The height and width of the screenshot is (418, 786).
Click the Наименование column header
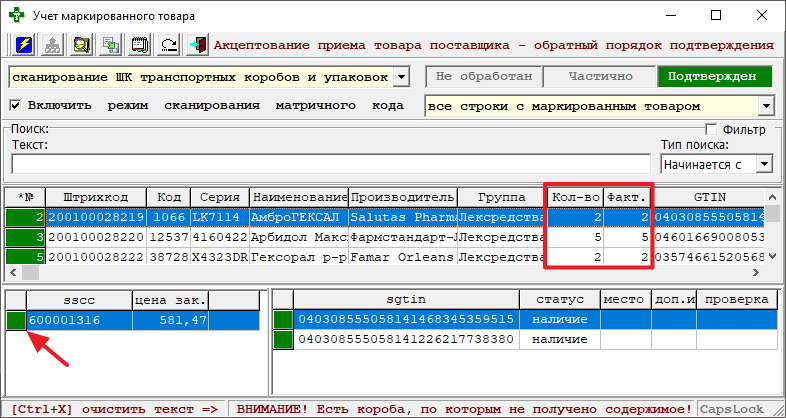coord(299,197)
